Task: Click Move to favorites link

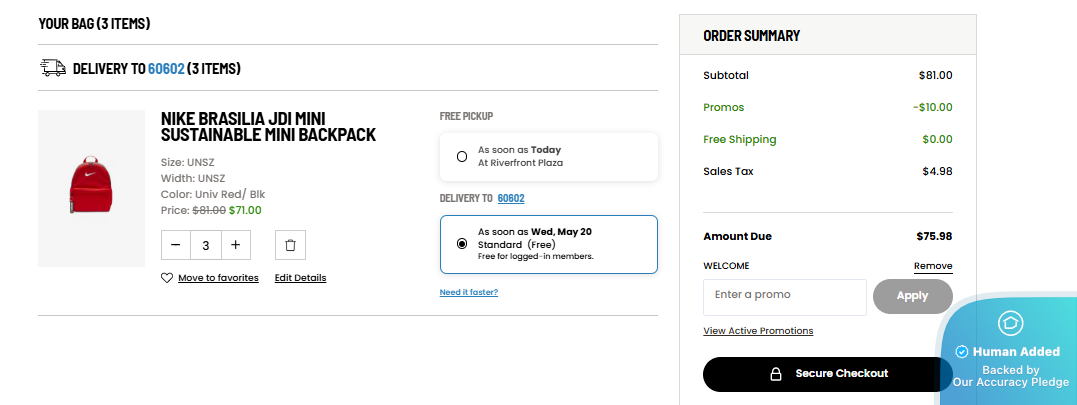Action: 218,278
